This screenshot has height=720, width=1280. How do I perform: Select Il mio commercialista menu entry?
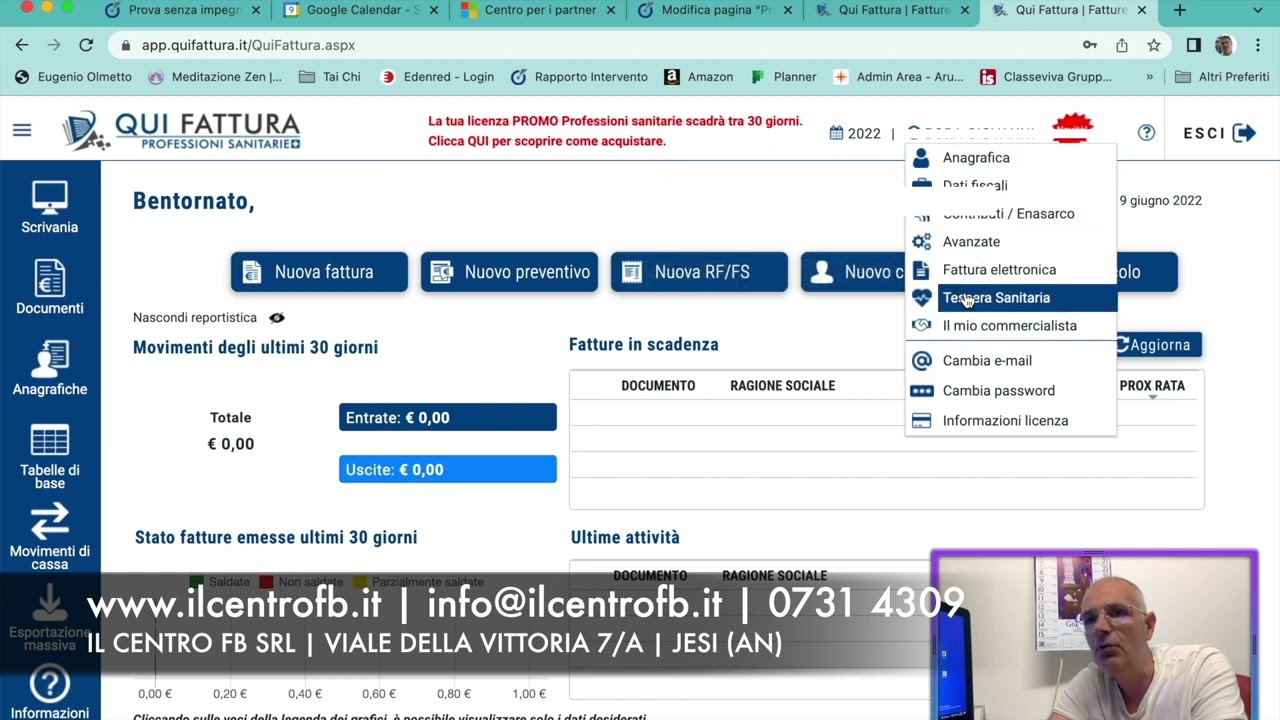1011,326
